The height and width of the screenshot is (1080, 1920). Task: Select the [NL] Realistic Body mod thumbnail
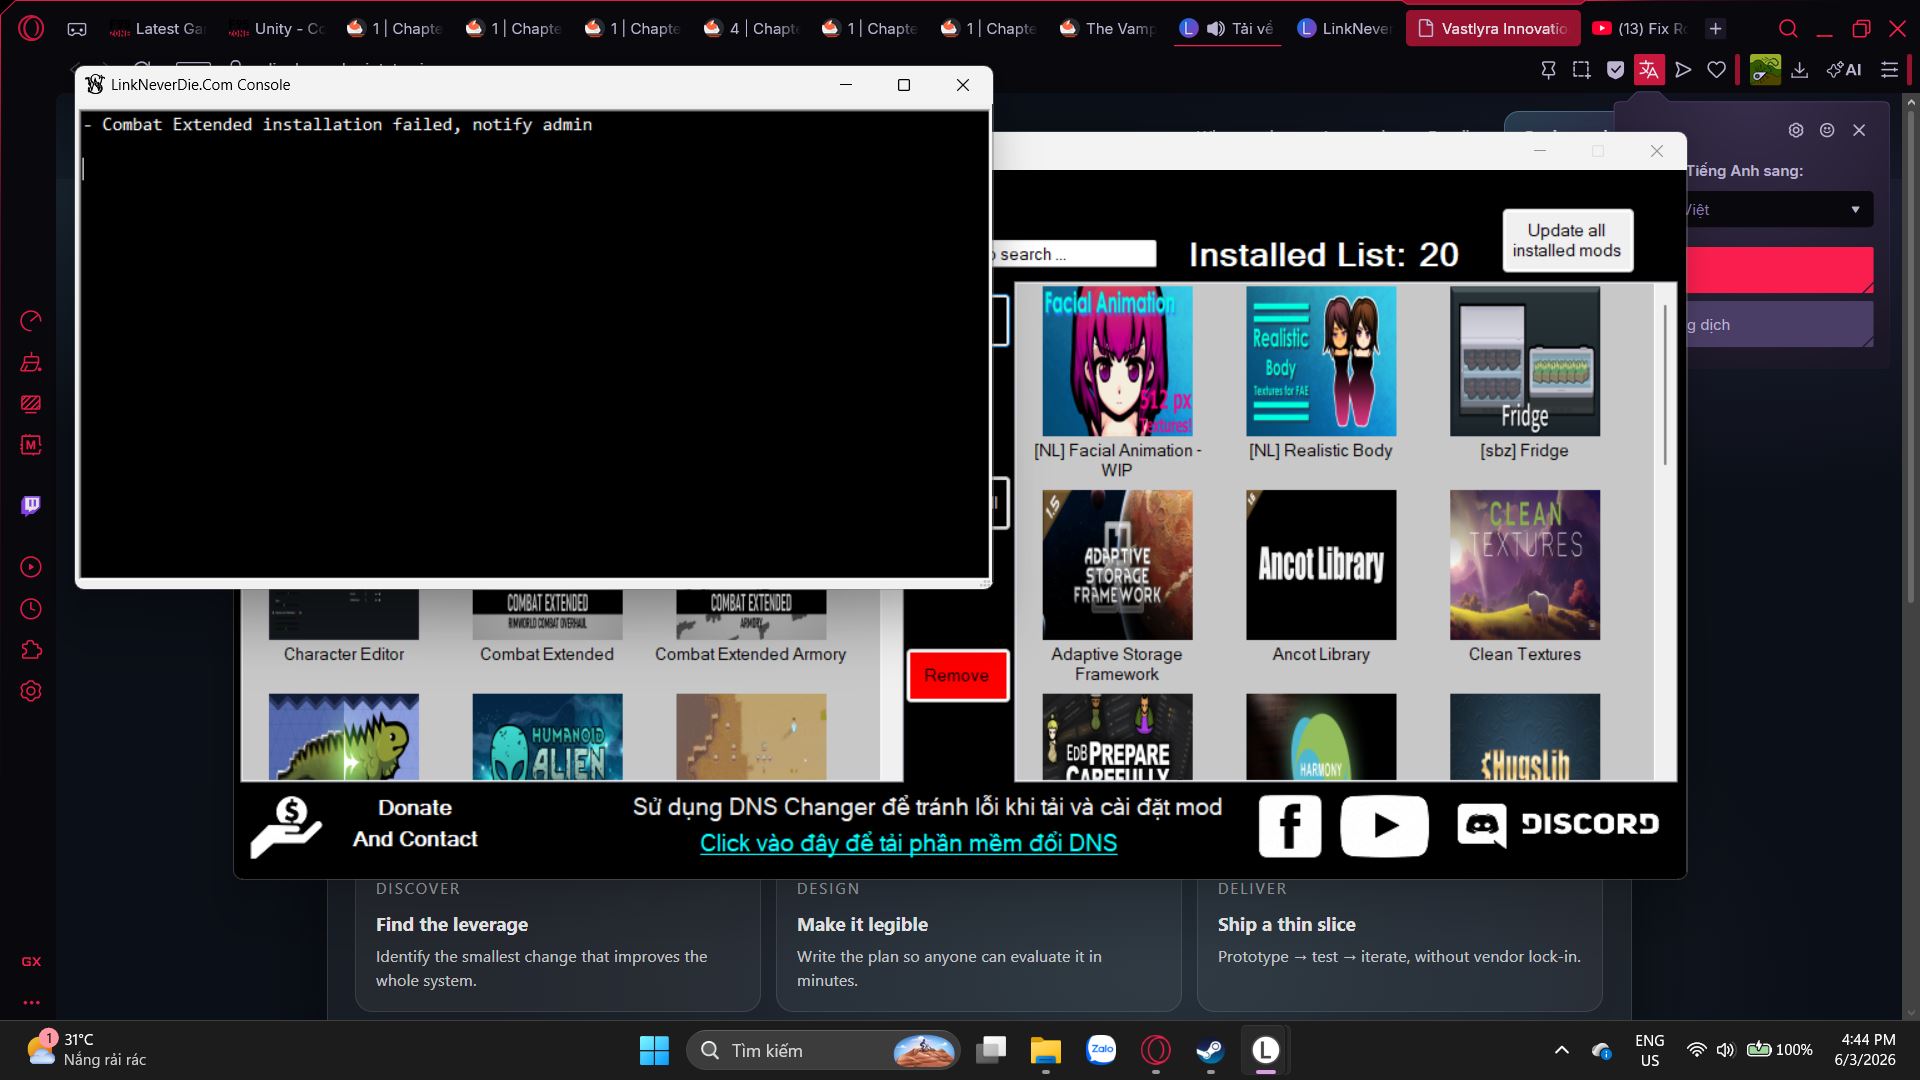(x=1321, y=361)
